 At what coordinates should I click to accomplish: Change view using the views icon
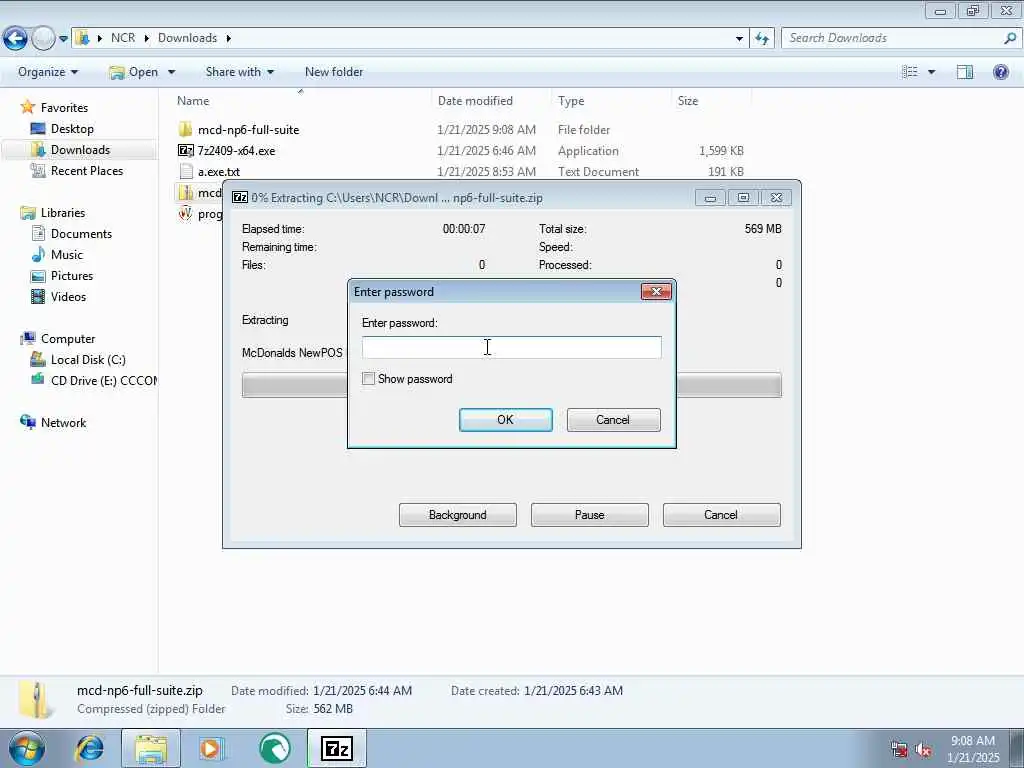click(910, 72)
